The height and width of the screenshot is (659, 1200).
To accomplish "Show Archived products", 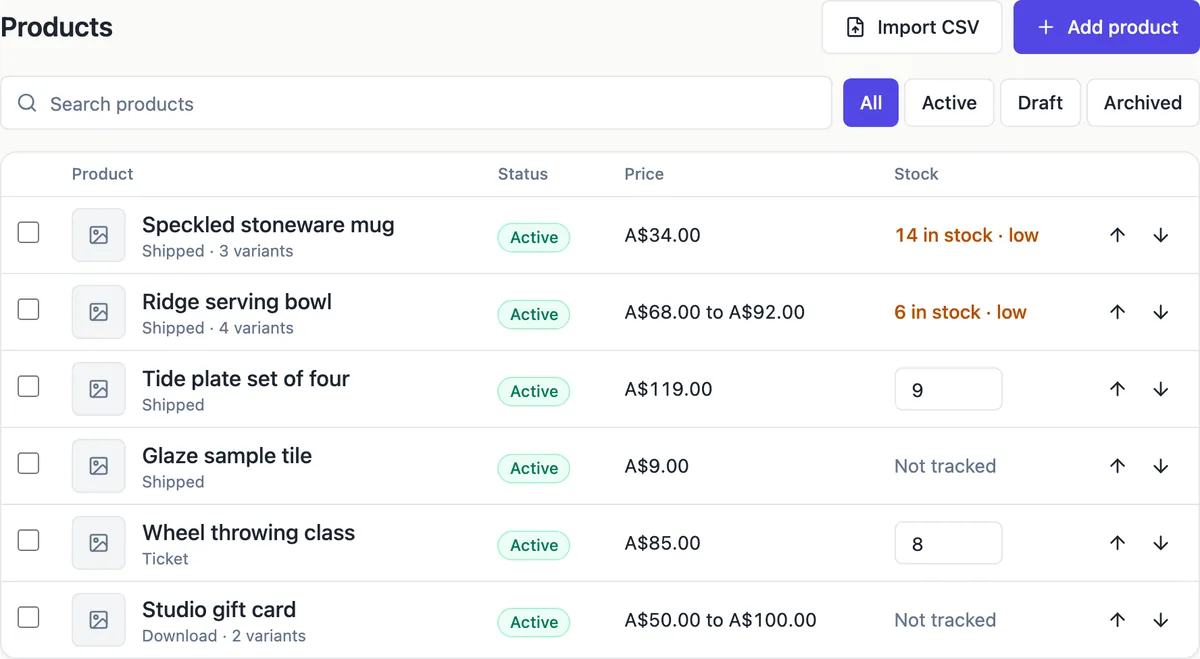I will (x=1143, y=103).
